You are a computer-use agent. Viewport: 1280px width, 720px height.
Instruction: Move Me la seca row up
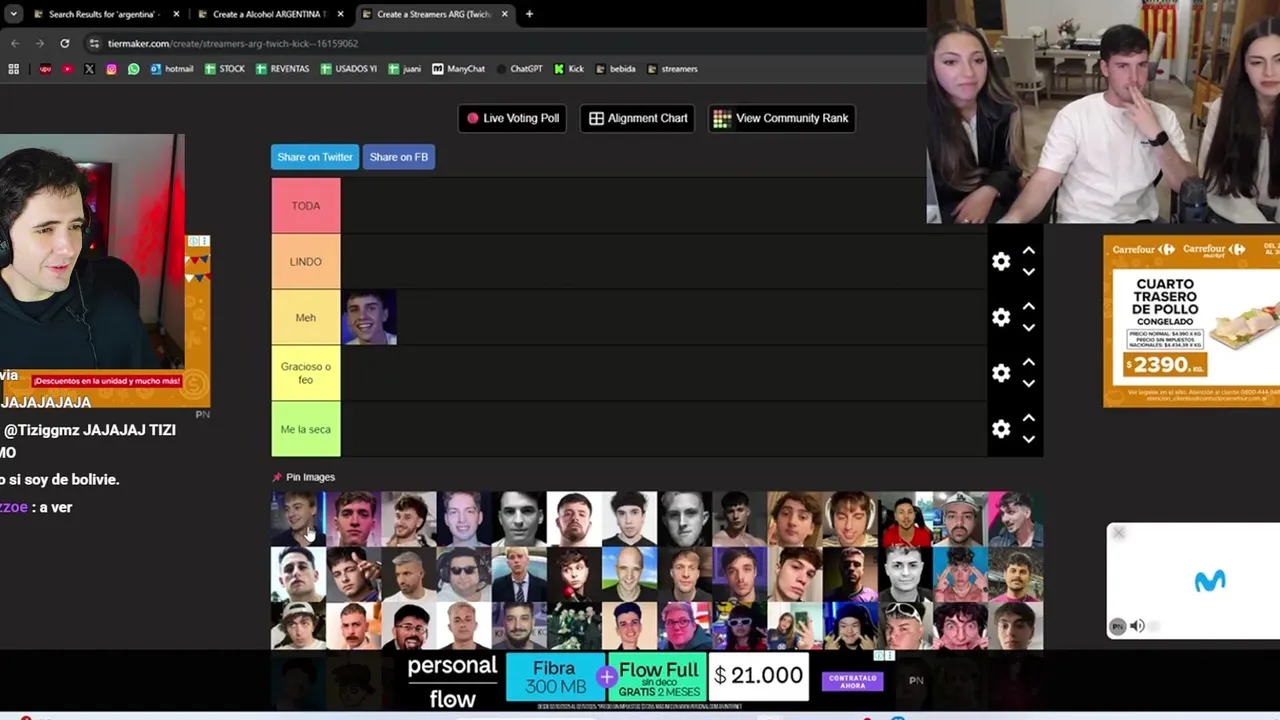[x=1028, y=419]
